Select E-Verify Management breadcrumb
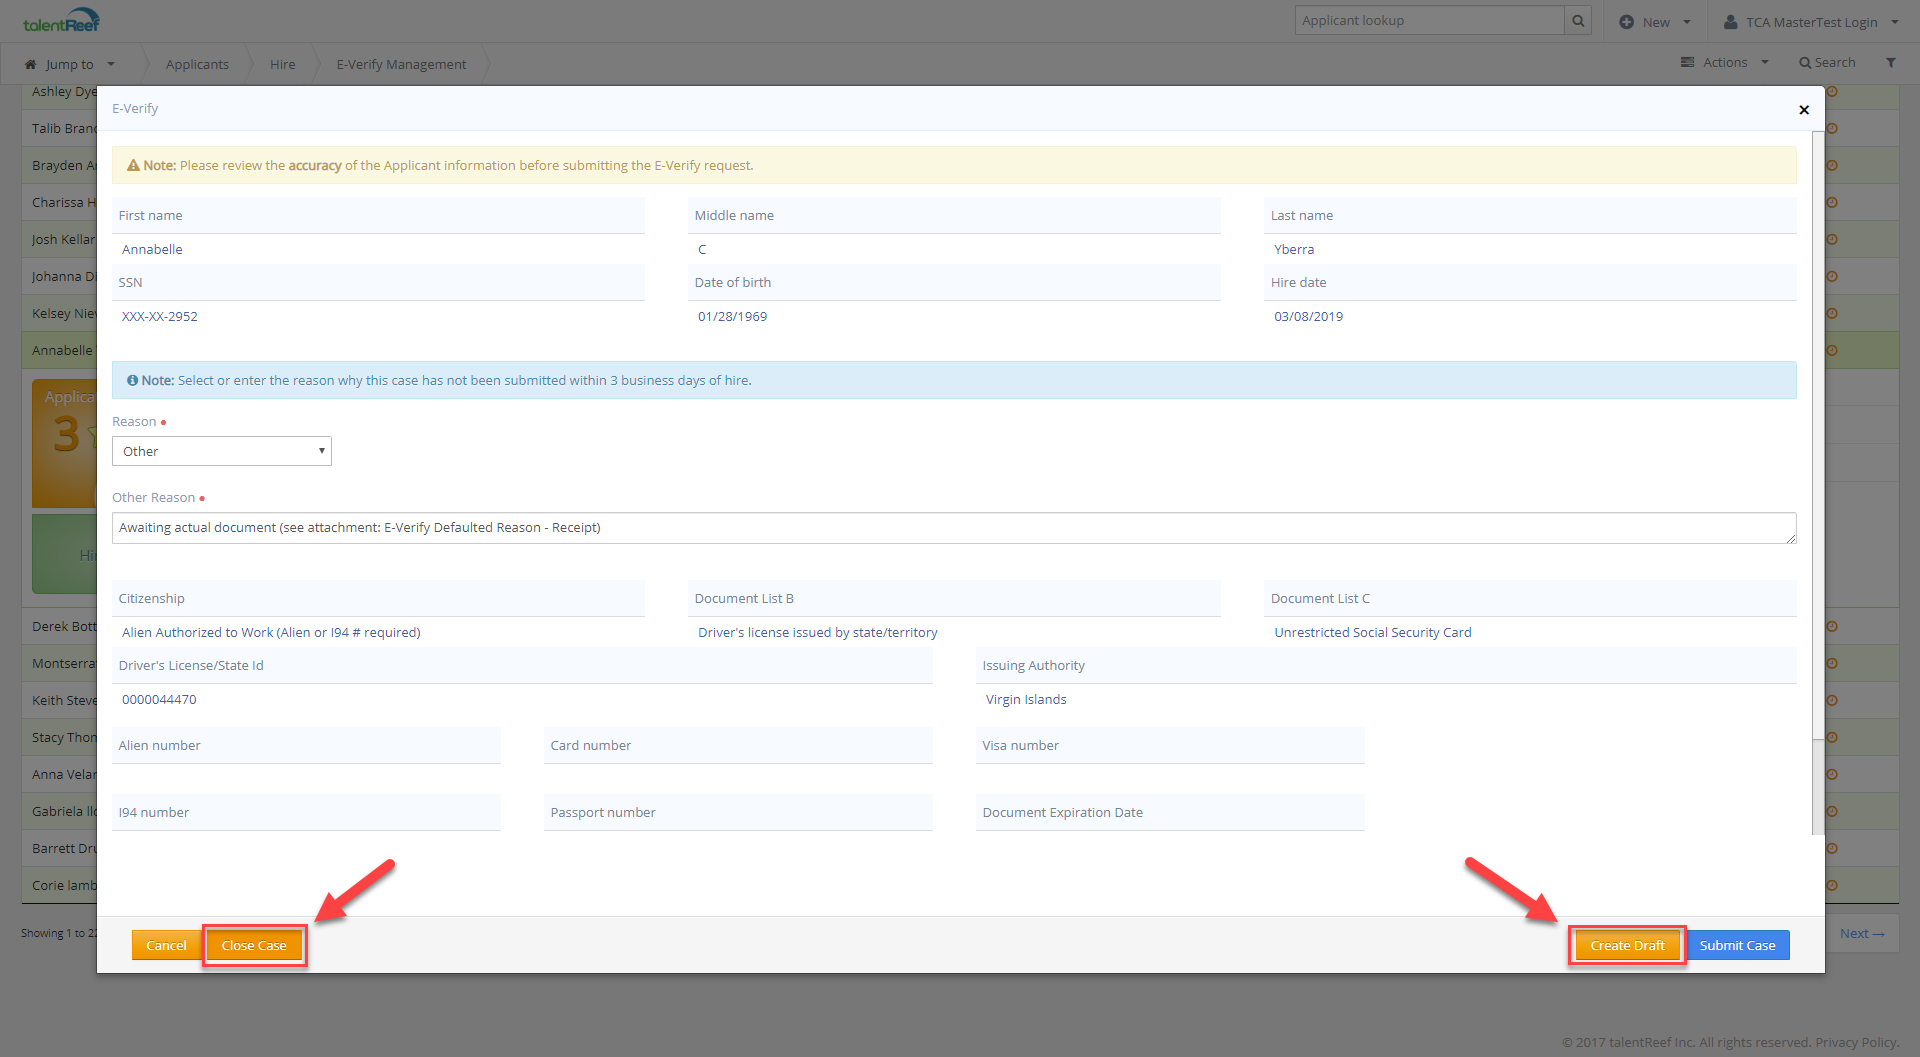Image resolution: width=1920 pixels, height=1057 pixels. point(401,65)
